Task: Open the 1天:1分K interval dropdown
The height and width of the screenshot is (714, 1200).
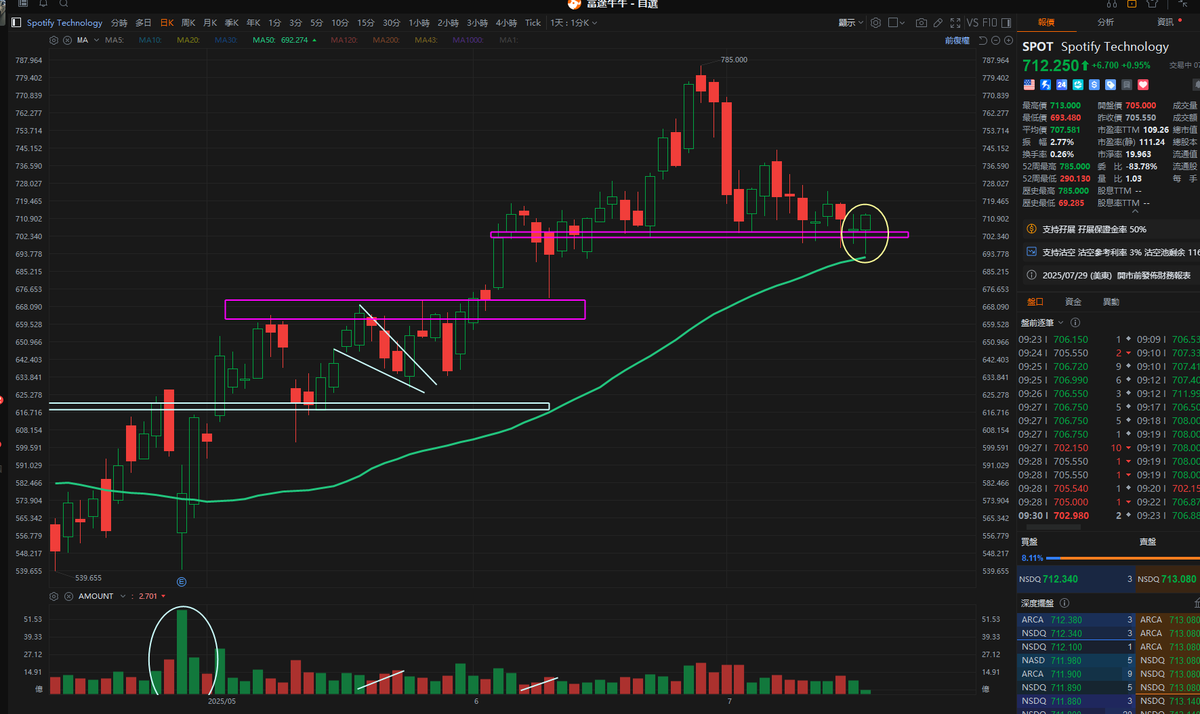Action: [x=574, y=22]
